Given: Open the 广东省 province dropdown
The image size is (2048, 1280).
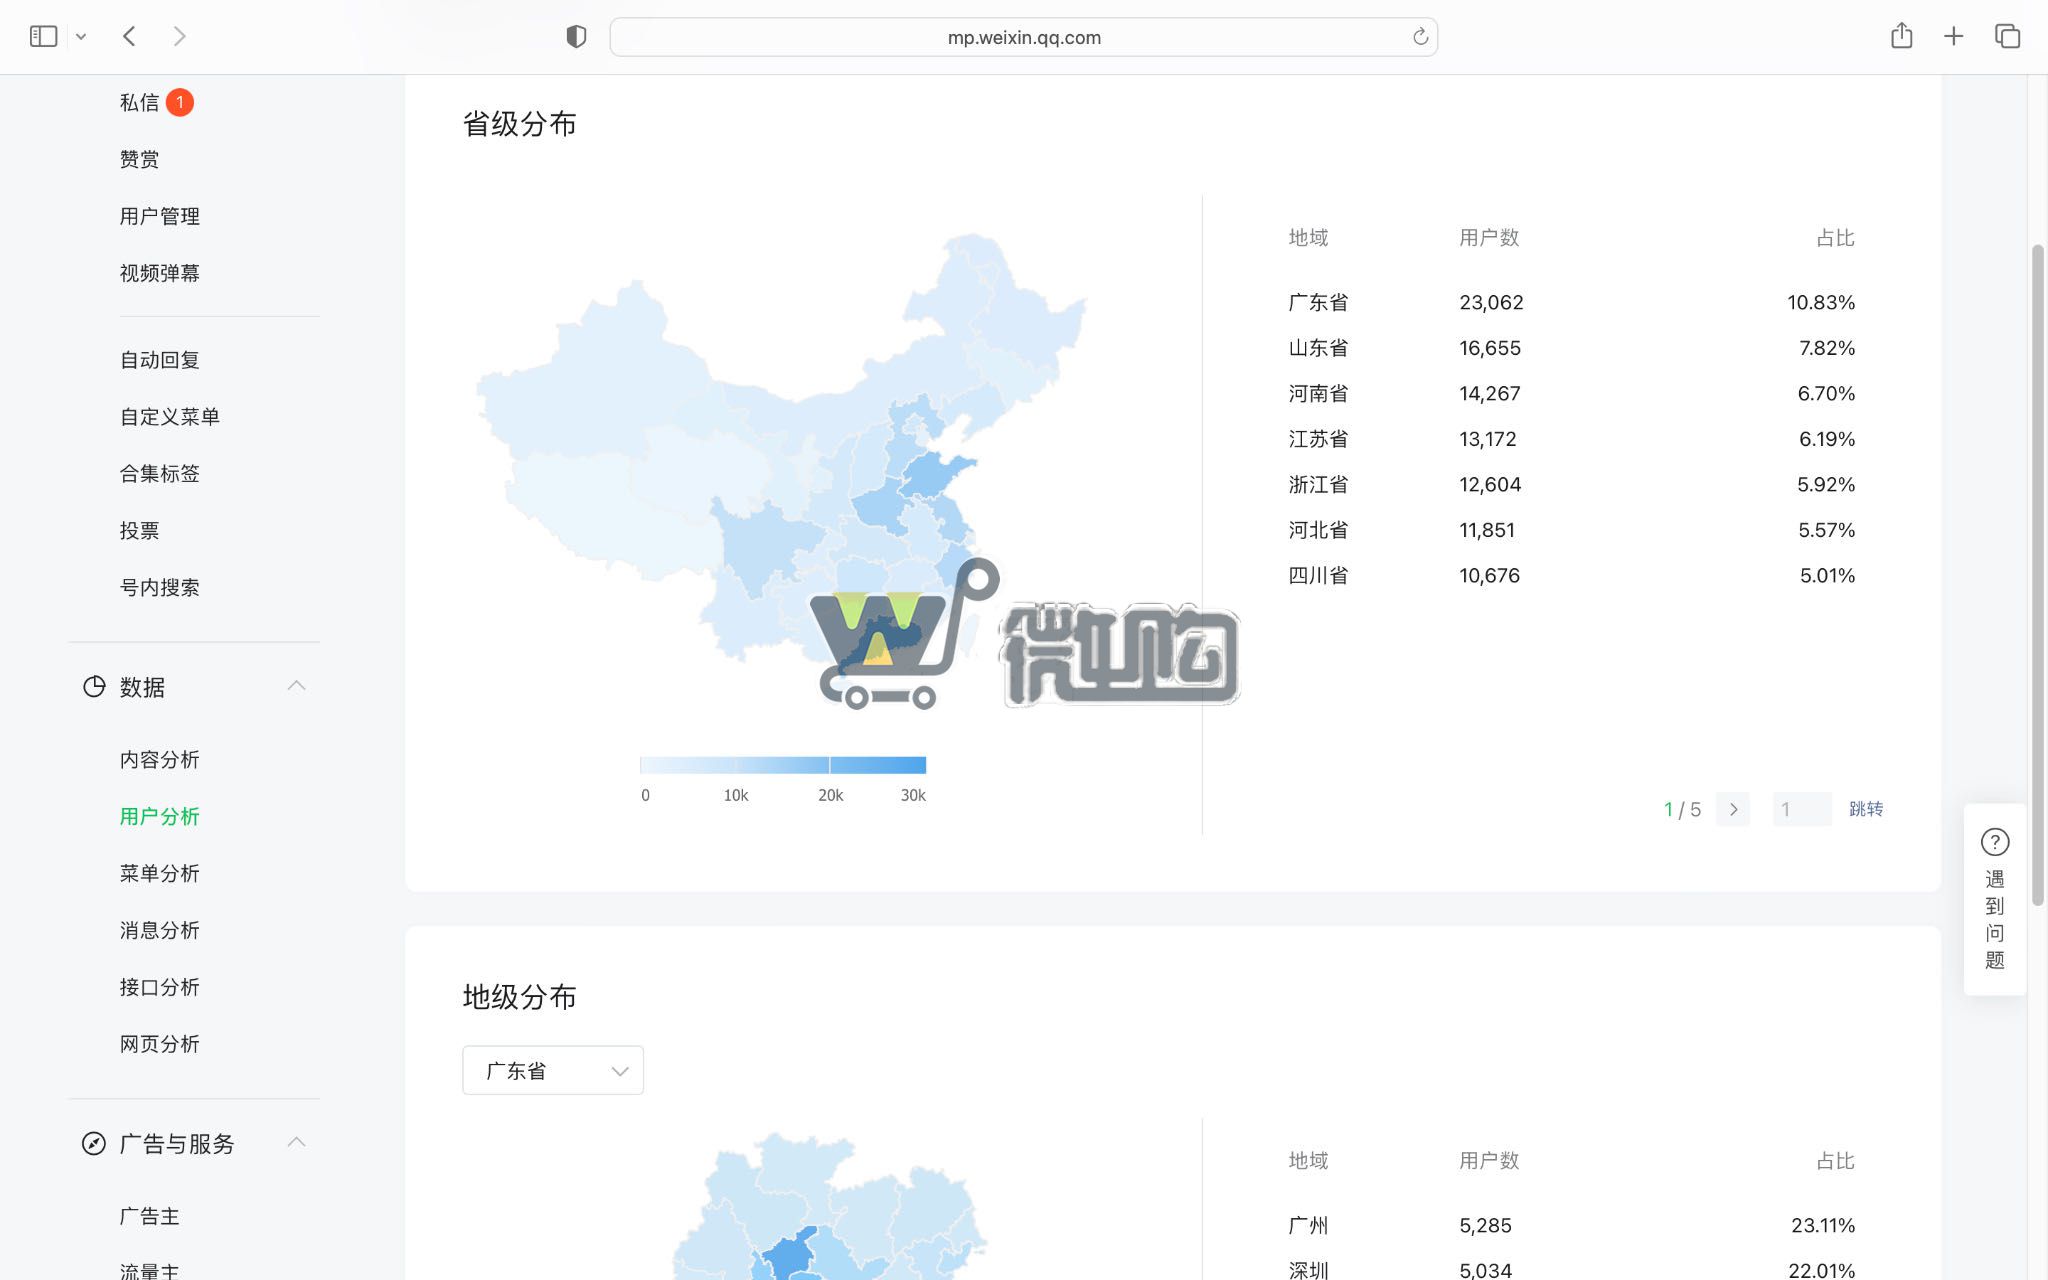Looking at the screenshot, I should [x=552, y=1069].
